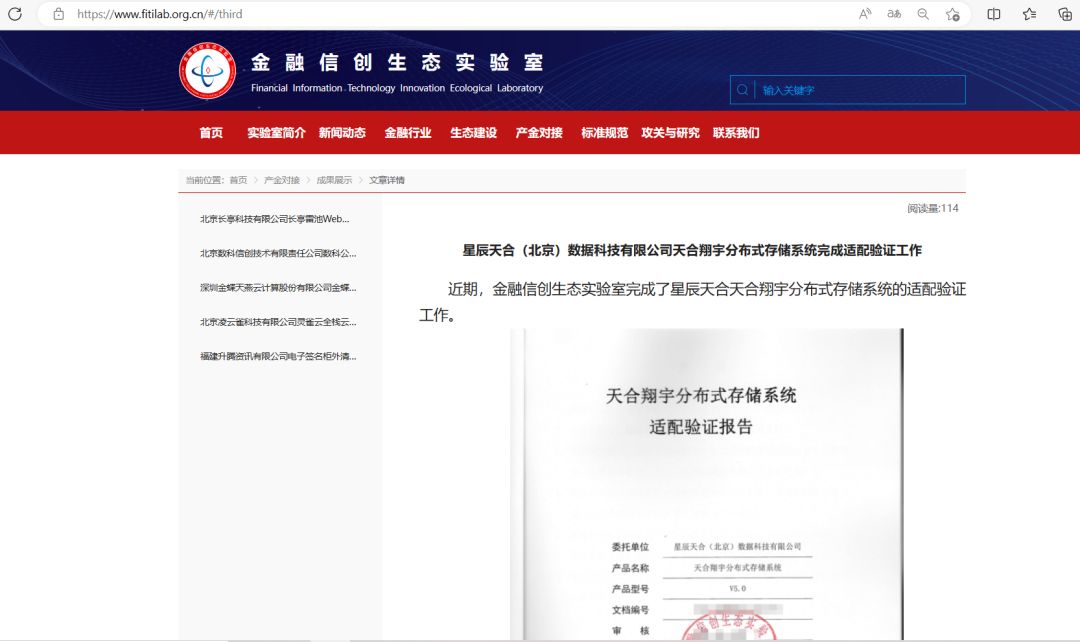
Task: Open the 联系我们 menu
Action: (736, 133)
